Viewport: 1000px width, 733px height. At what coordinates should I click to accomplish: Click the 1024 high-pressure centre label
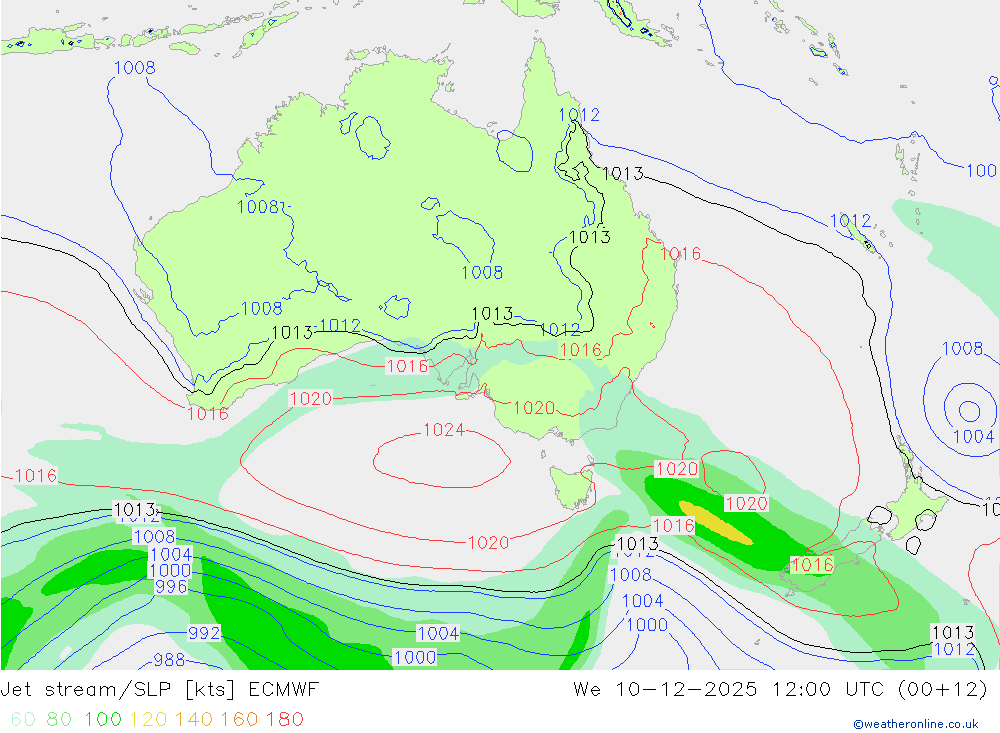pyautogui.click(x=444, y=430)
